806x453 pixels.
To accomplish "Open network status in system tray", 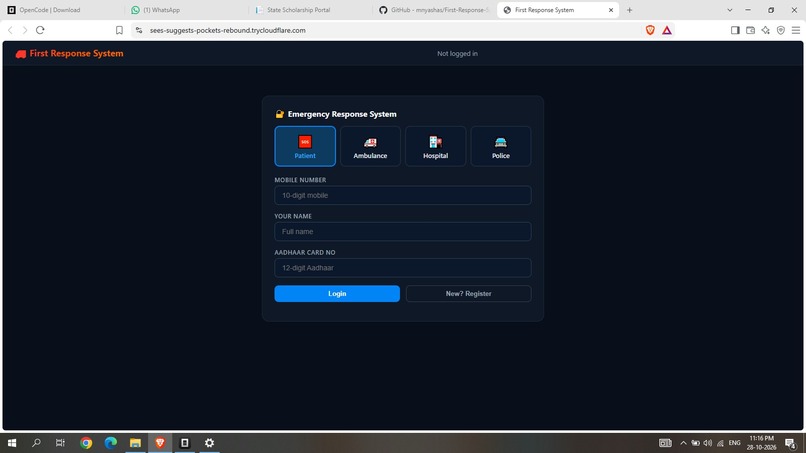I will click(720, 443).
